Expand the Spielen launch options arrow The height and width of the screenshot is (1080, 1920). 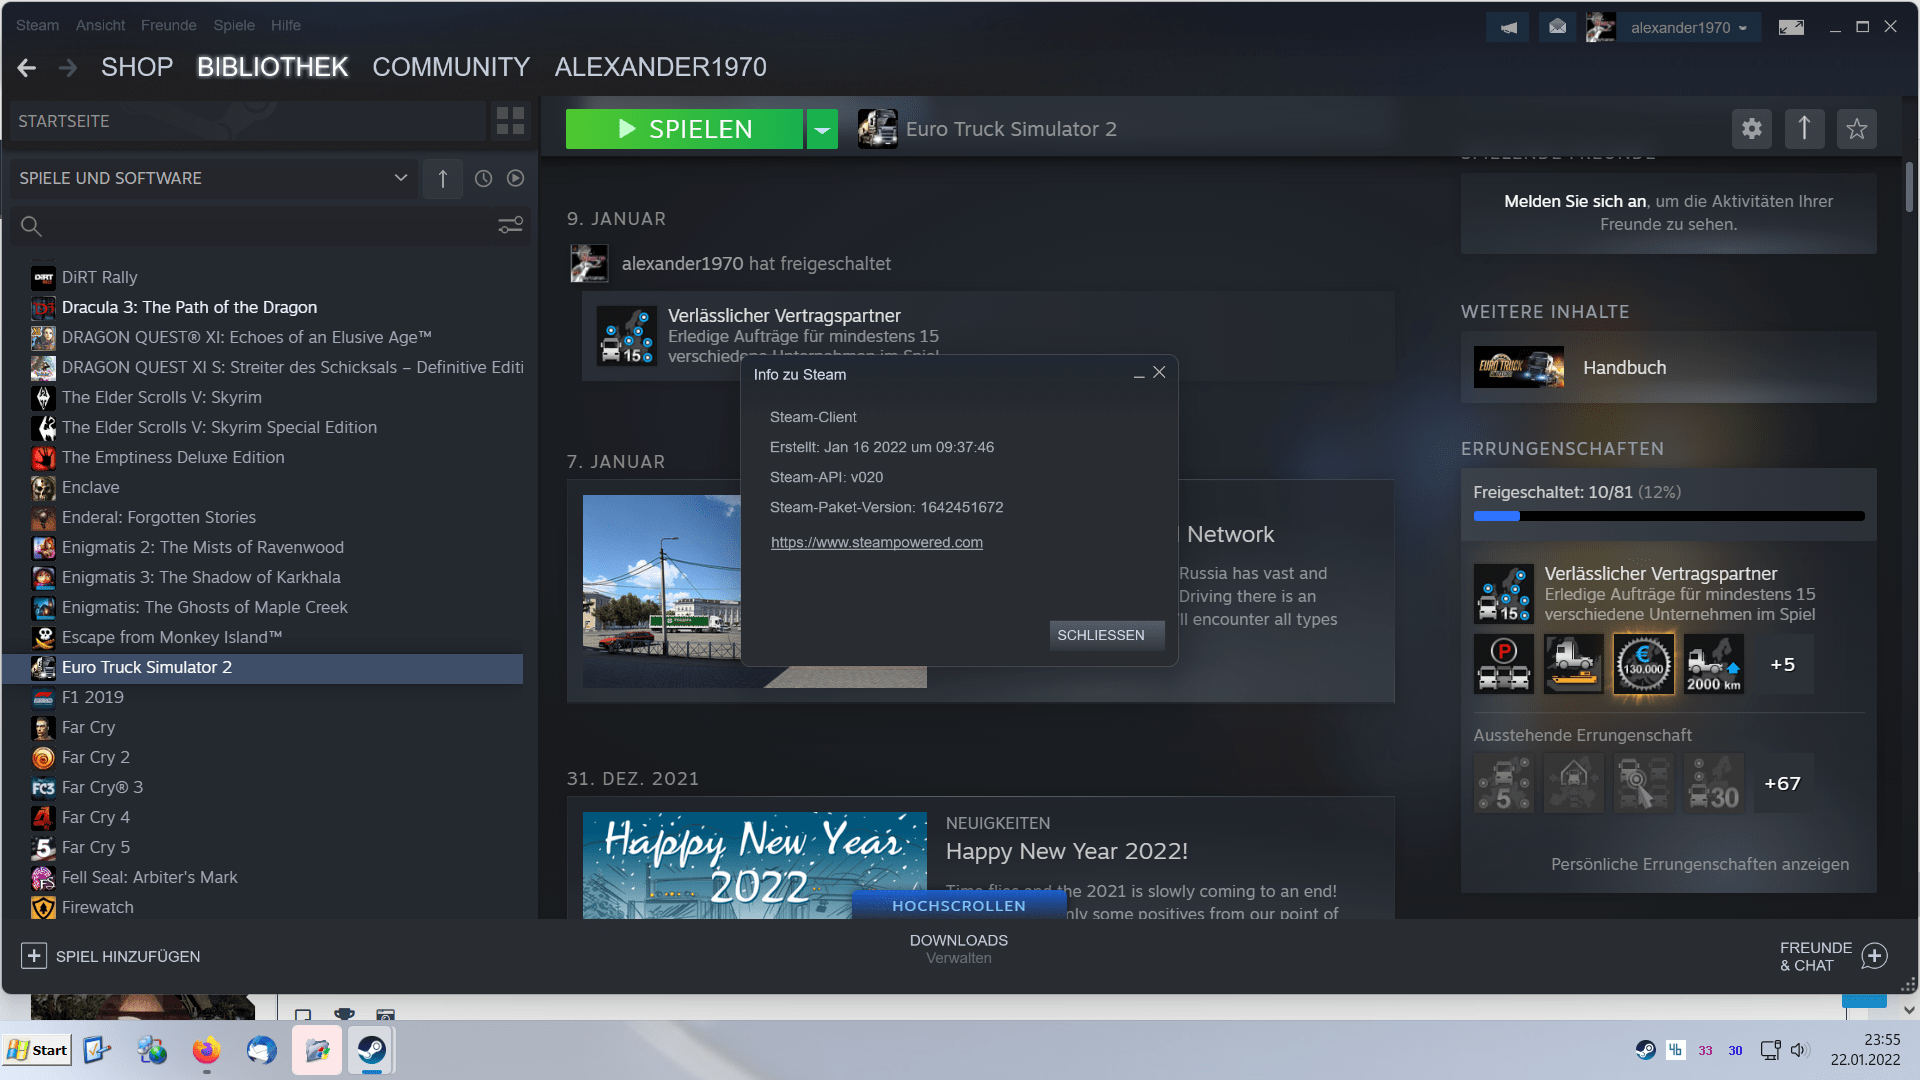(x=822, y=129)
